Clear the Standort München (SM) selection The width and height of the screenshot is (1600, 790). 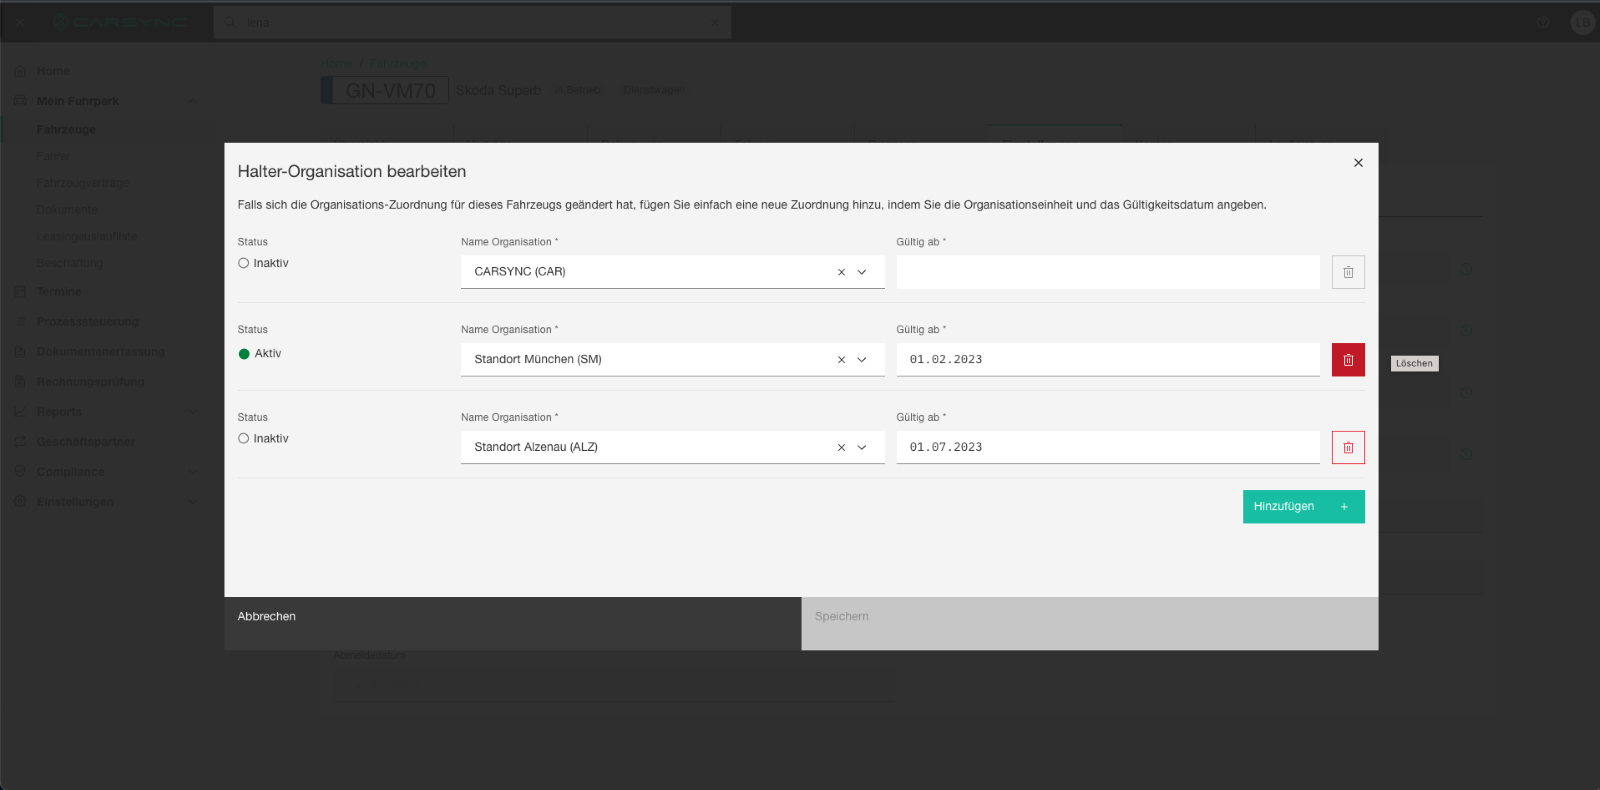[x=841, y=360]
